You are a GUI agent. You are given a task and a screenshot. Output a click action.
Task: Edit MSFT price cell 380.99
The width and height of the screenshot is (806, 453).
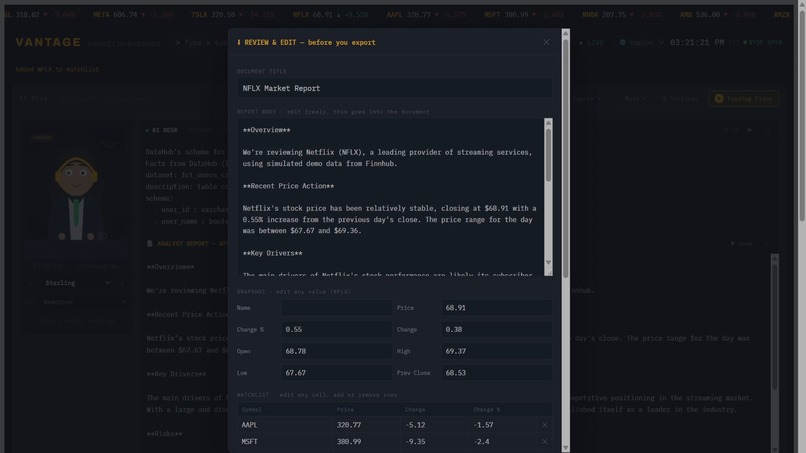(366, 441)
